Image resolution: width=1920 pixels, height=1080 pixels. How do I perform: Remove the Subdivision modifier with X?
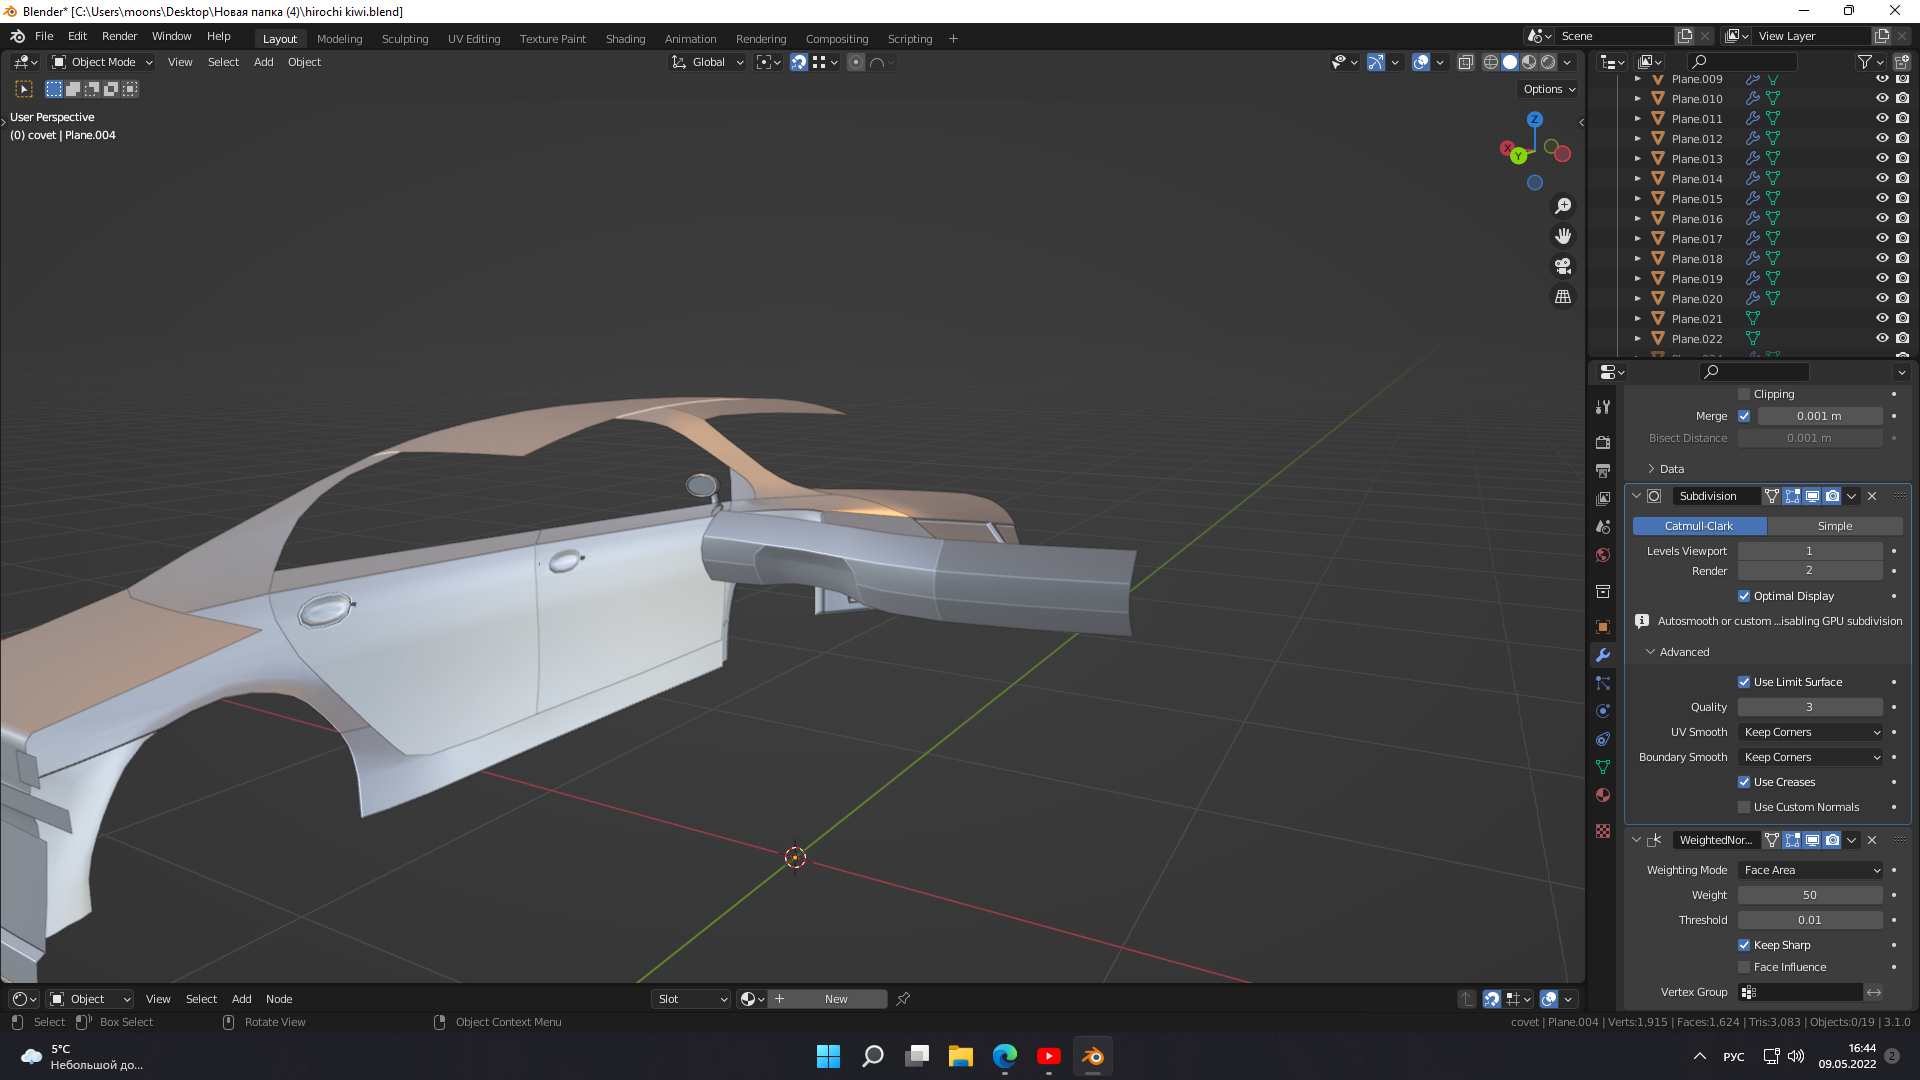(1872, 496)
